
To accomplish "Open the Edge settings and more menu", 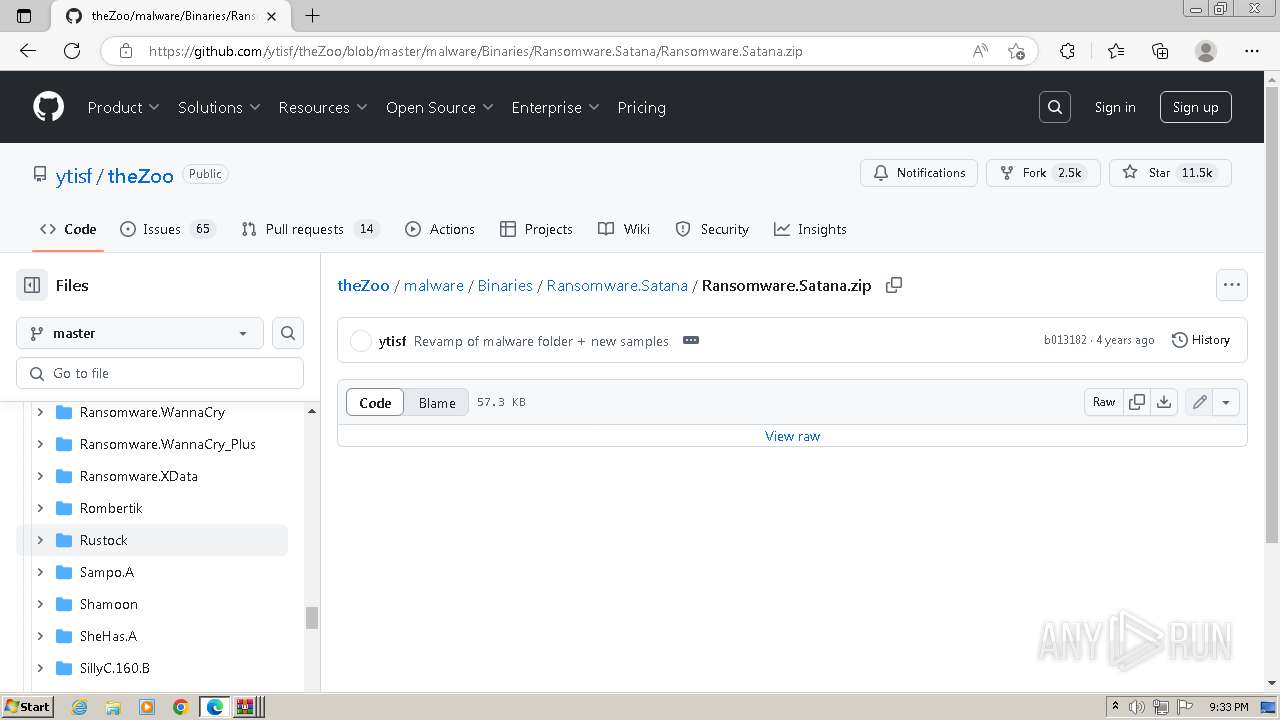I will tap(1252, 51).
